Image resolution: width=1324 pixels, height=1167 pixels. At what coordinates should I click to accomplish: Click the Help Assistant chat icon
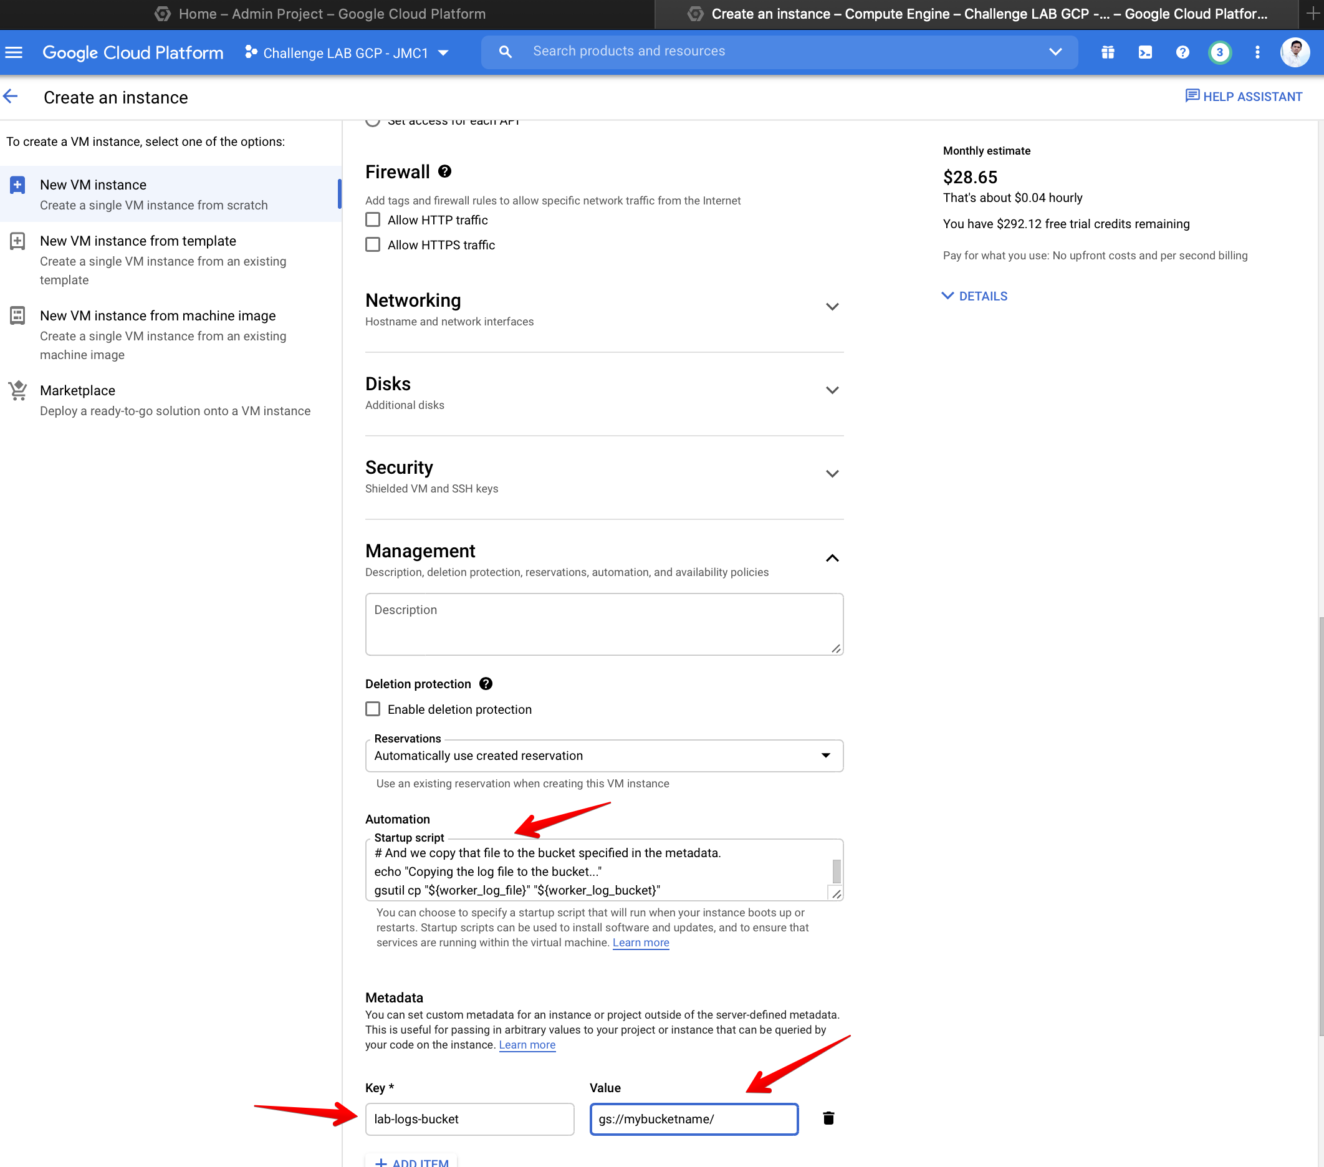pos(1192,96)
